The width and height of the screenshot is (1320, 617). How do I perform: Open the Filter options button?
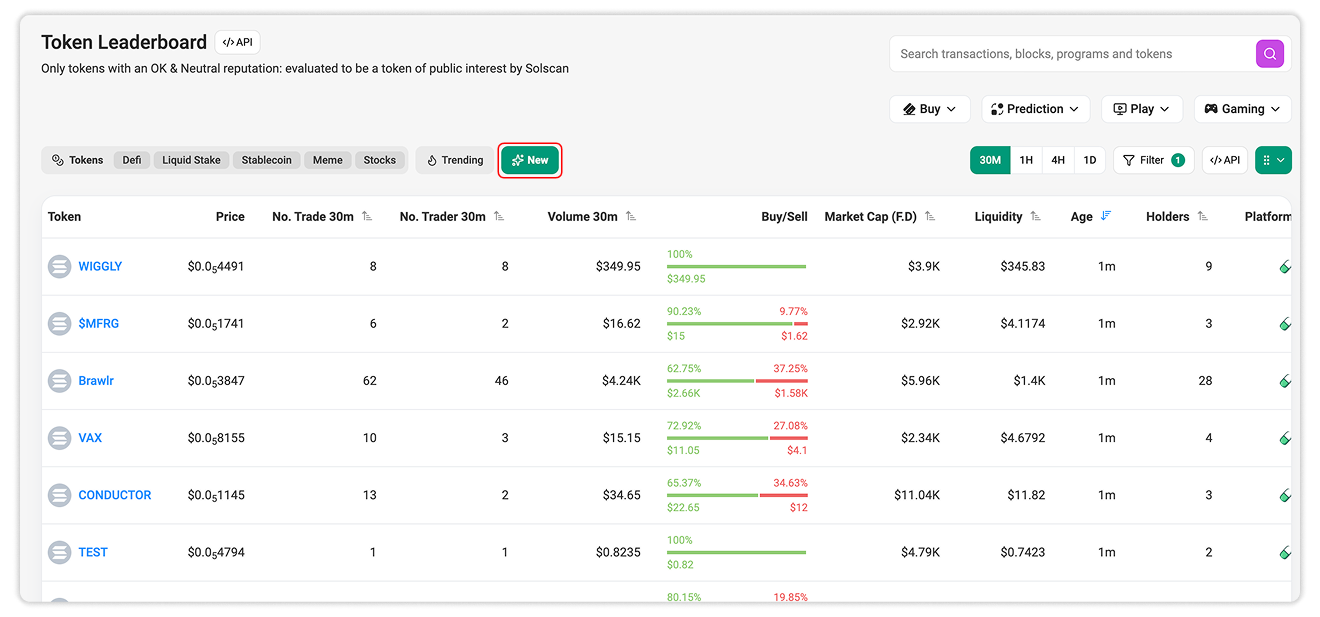pos(1153,160)
